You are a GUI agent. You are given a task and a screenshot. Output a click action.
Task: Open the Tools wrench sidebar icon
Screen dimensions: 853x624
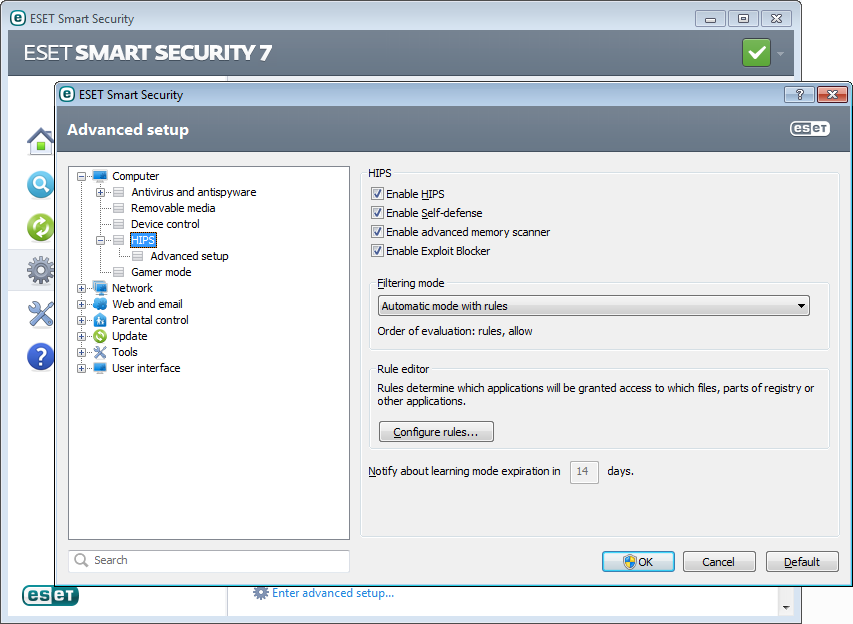click(40, 314)
